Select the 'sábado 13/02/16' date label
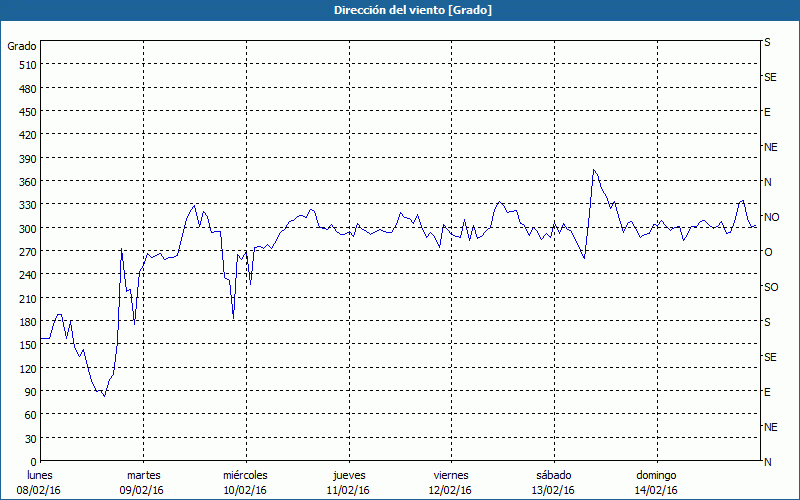The width and height of the screenshot is (800, 500). [x=553, y=482]
